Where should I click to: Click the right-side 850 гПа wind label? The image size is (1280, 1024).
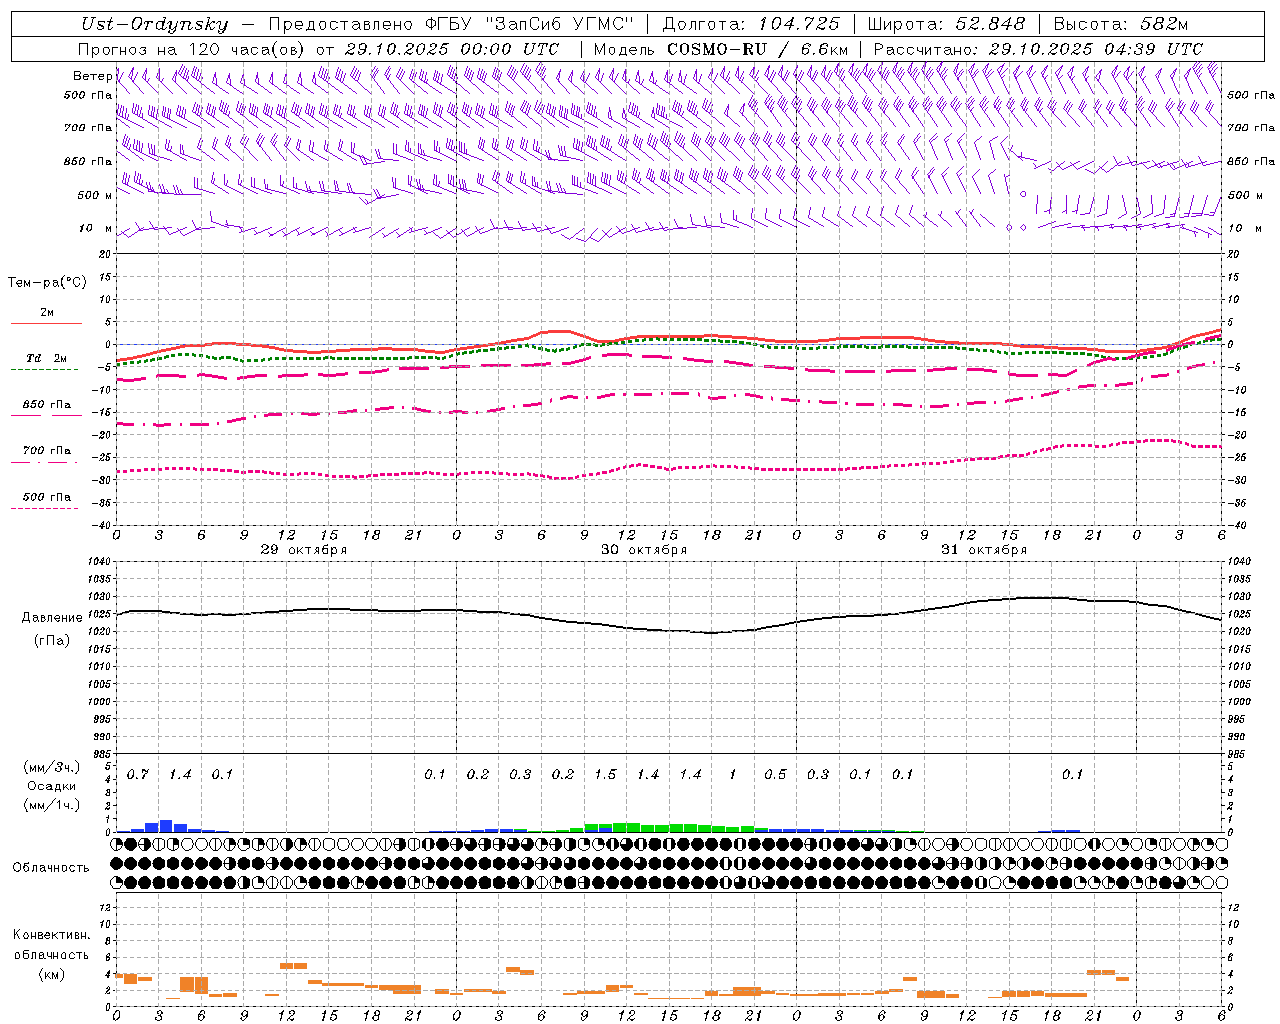1251,161
